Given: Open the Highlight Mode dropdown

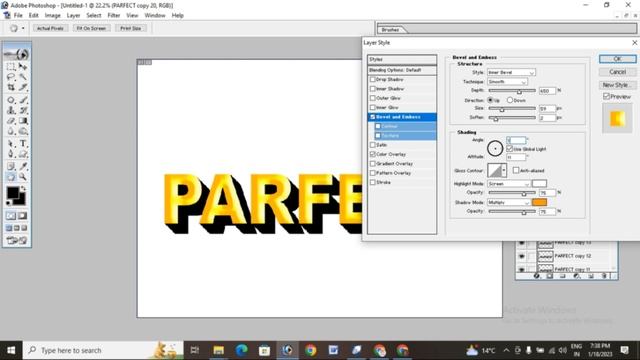Looking at the screenshot, I should point(509,184).
